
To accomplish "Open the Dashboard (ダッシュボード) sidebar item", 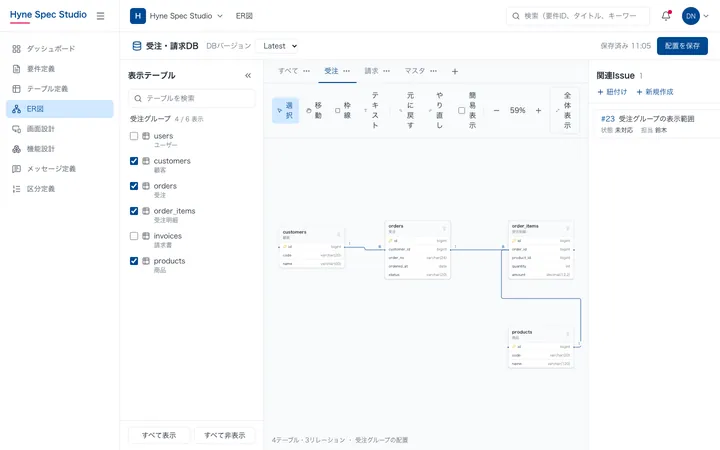I will click(60, 49).
